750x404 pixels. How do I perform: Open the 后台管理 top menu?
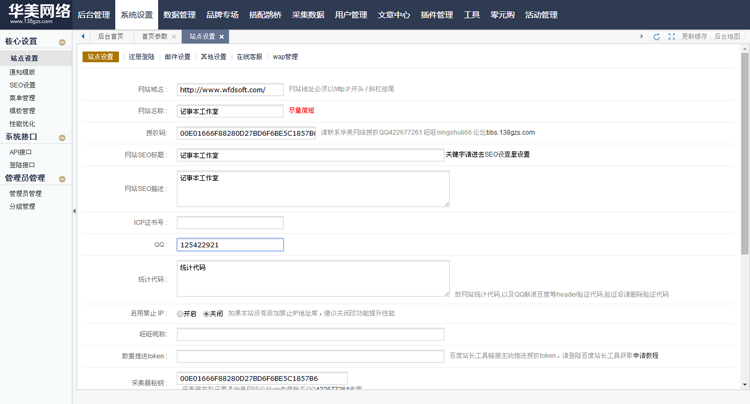tap(94, 15)
